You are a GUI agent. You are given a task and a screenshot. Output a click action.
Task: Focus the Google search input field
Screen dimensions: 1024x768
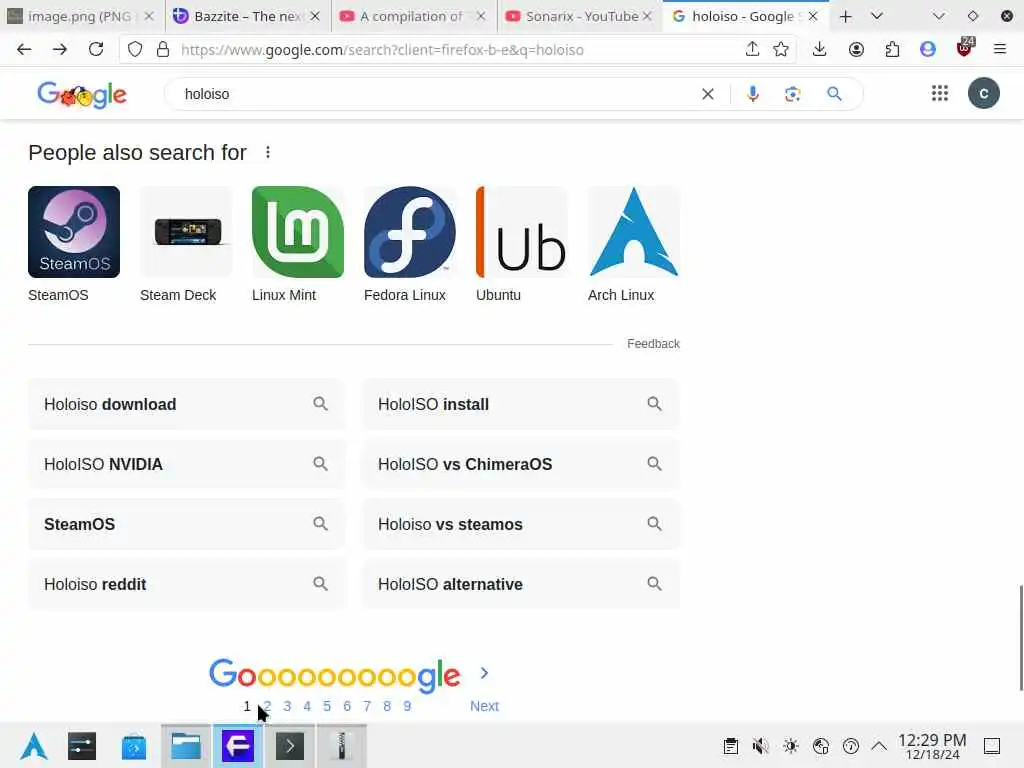click(x=434, y=94)
